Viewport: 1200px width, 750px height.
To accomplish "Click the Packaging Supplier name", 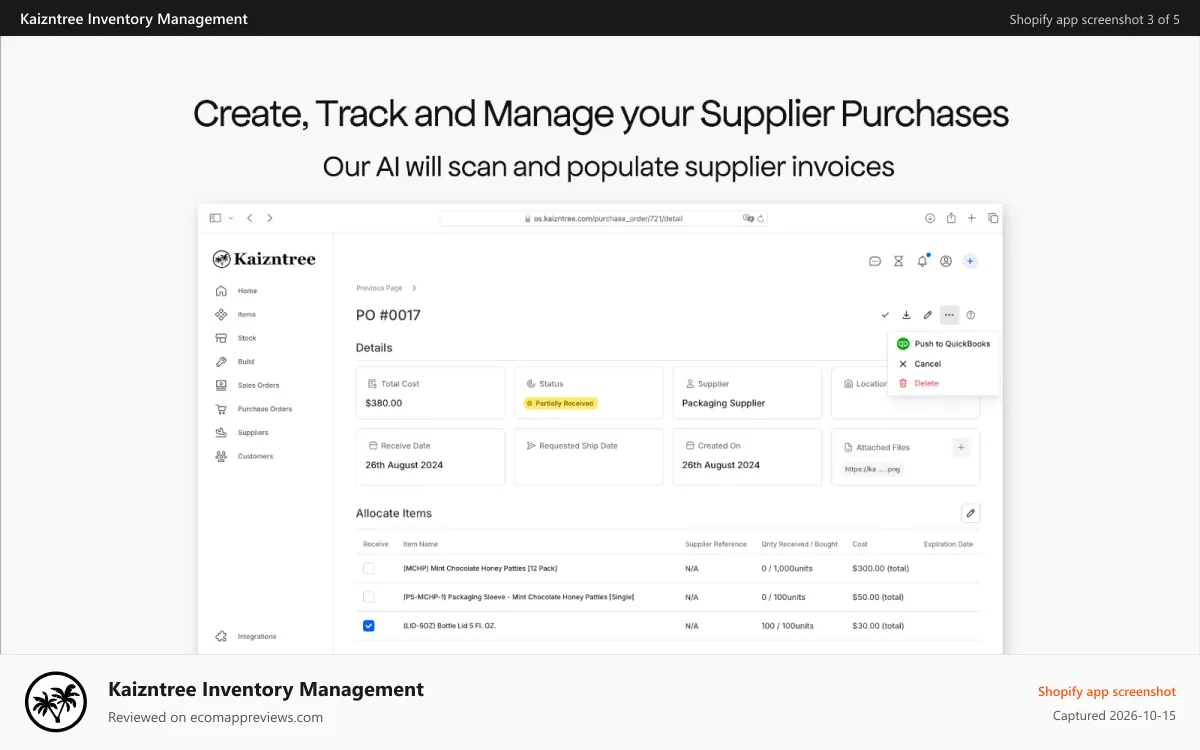I will click(723, 403).
